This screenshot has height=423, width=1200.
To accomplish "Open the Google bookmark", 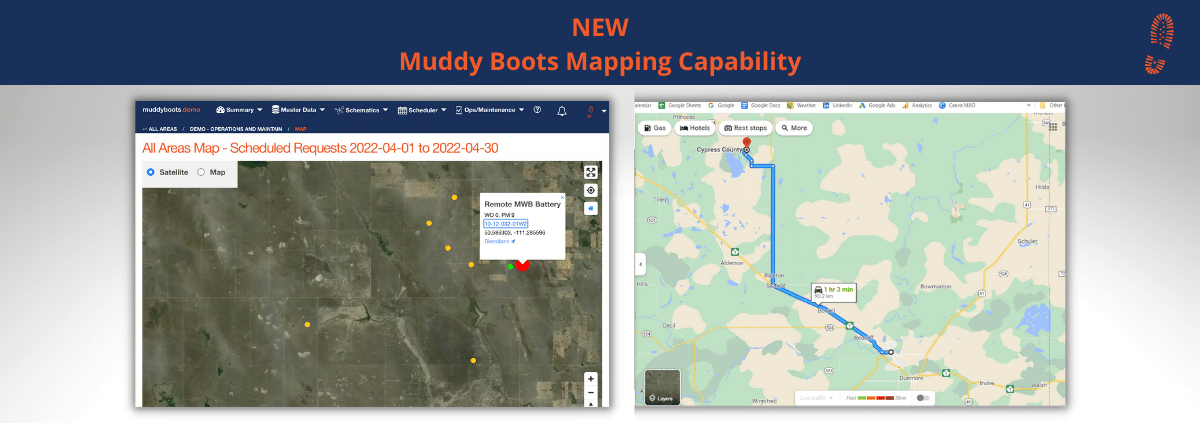I will click(x=721, y=104).
